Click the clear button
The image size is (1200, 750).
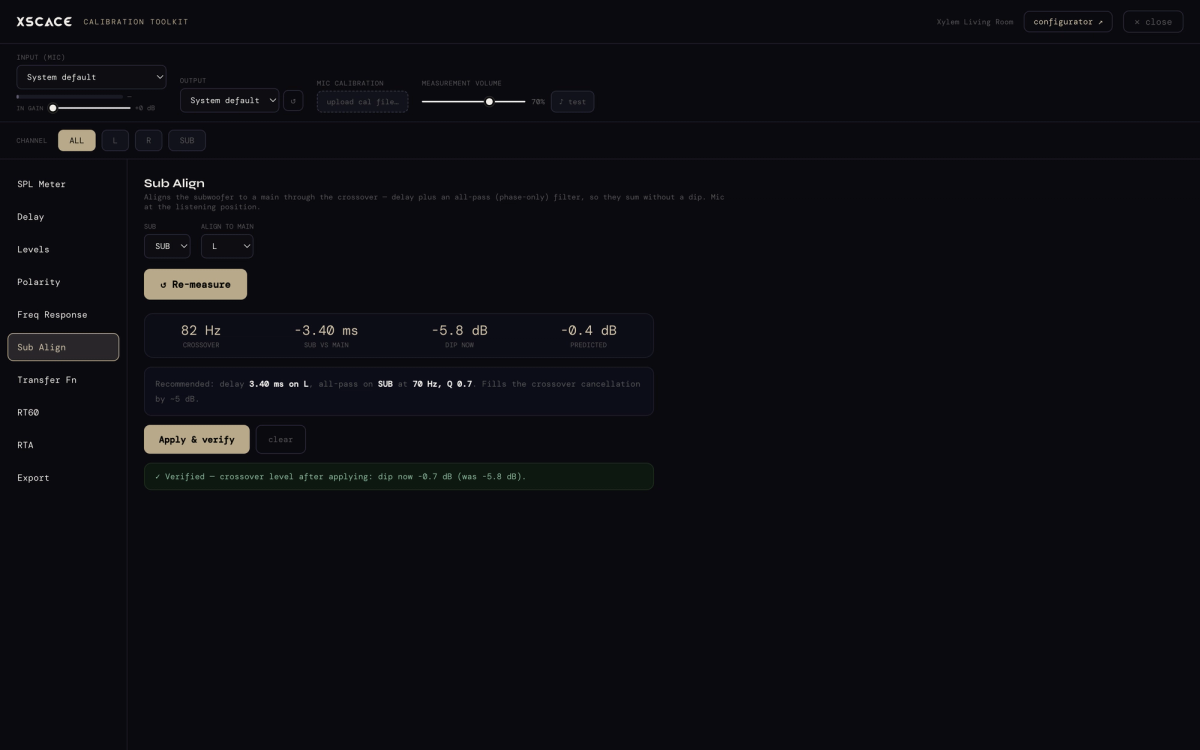pos(281,439)
